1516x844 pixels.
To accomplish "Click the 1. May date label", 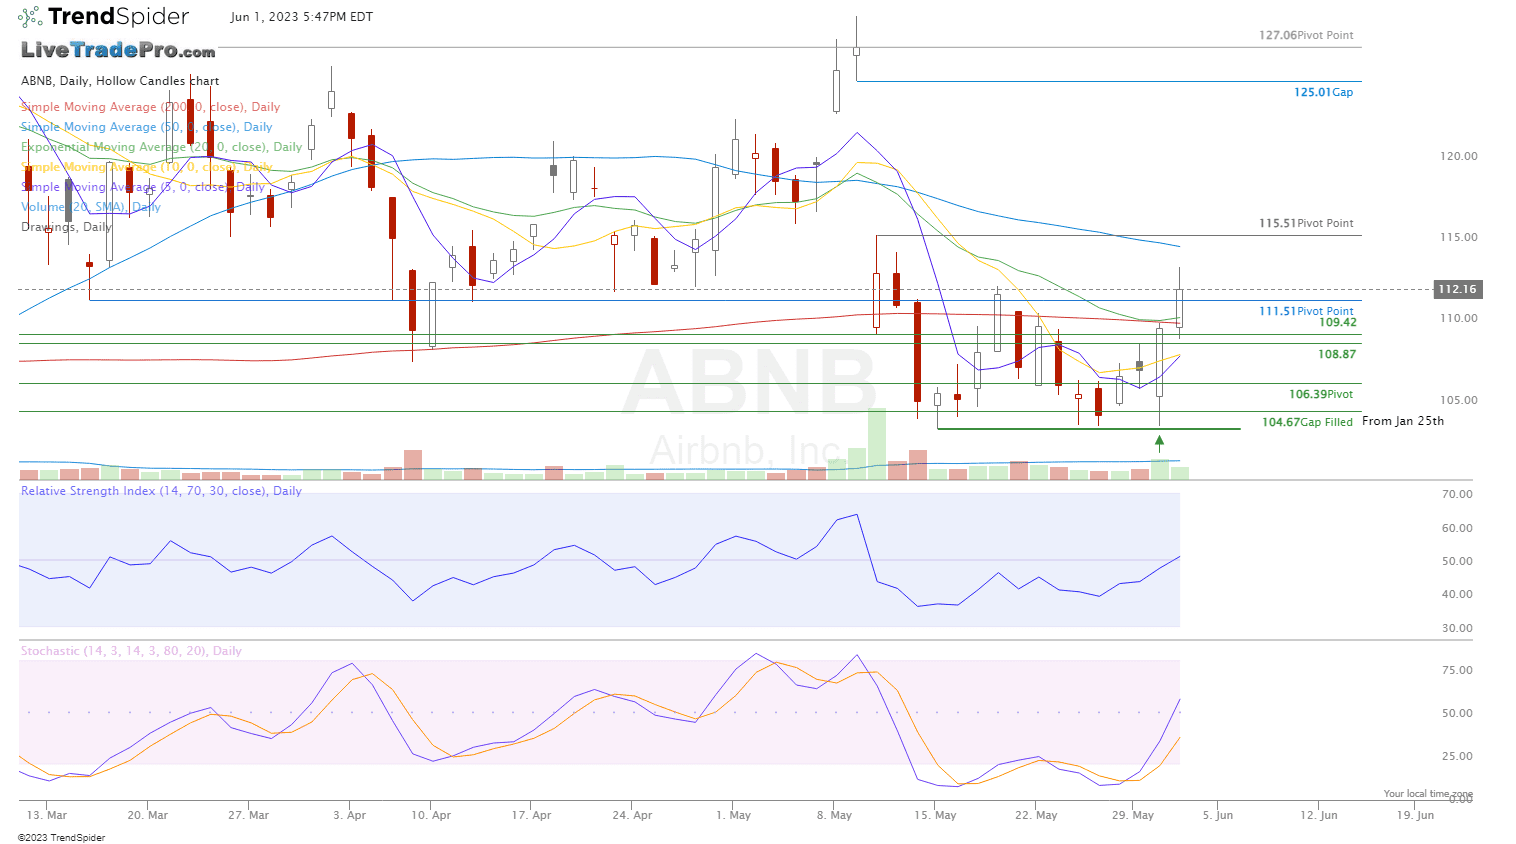I will coord(734,815).
